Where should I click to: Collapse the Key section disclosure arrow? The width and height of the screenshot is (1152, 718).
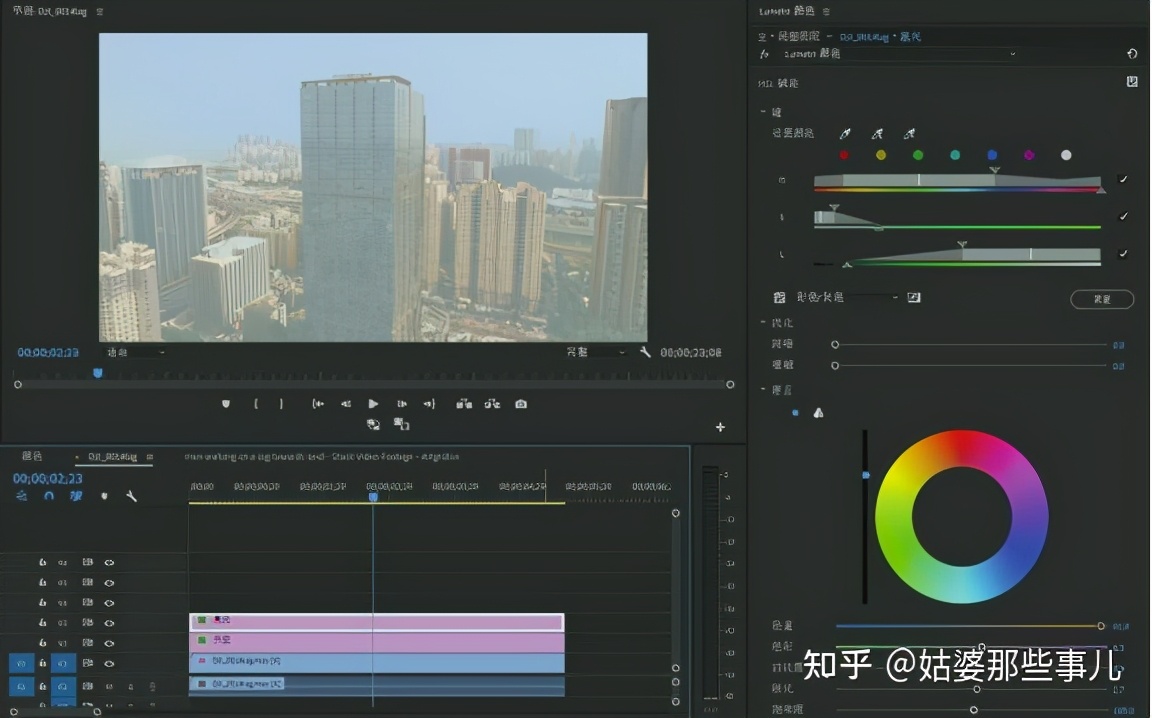[763, 112]
